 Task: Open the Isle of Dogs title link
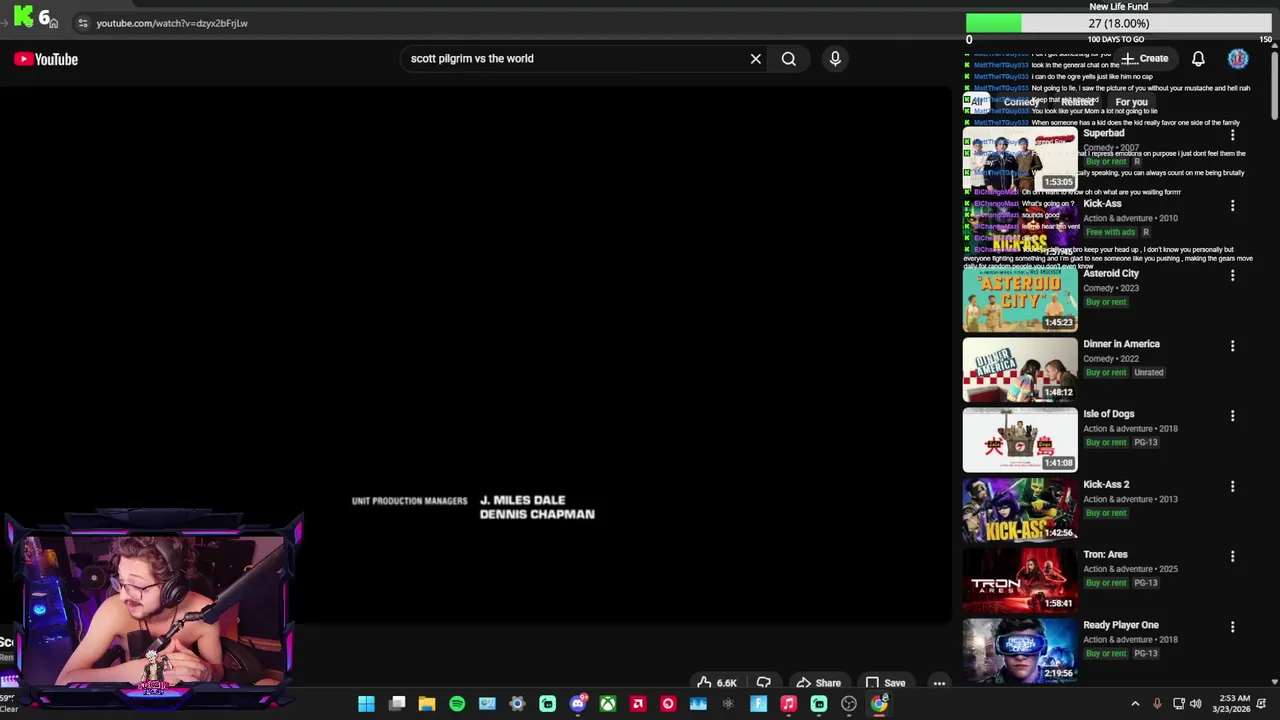[x=1109, y=414]
